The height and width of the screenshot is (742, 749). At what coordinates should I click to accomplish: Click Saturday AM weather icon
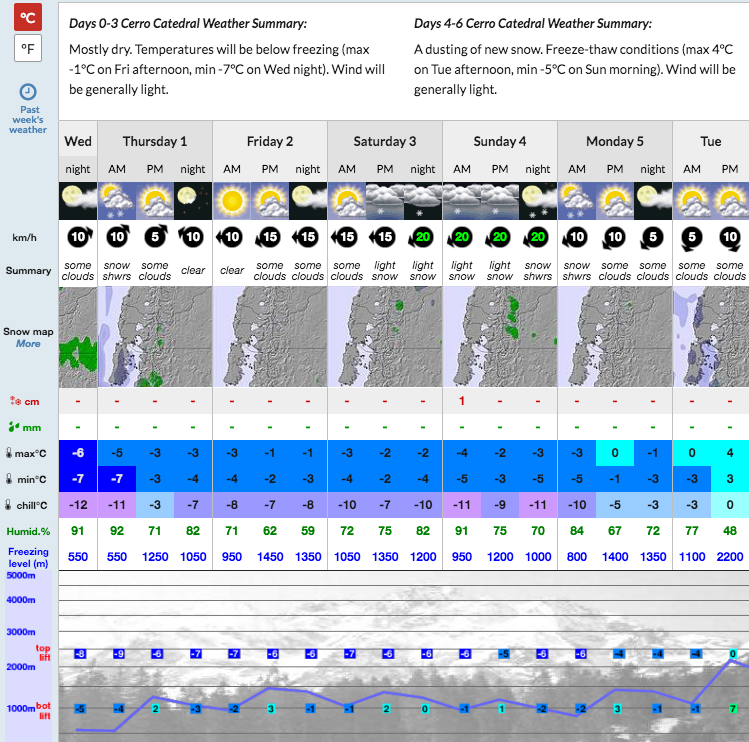[x=347, y=201]
